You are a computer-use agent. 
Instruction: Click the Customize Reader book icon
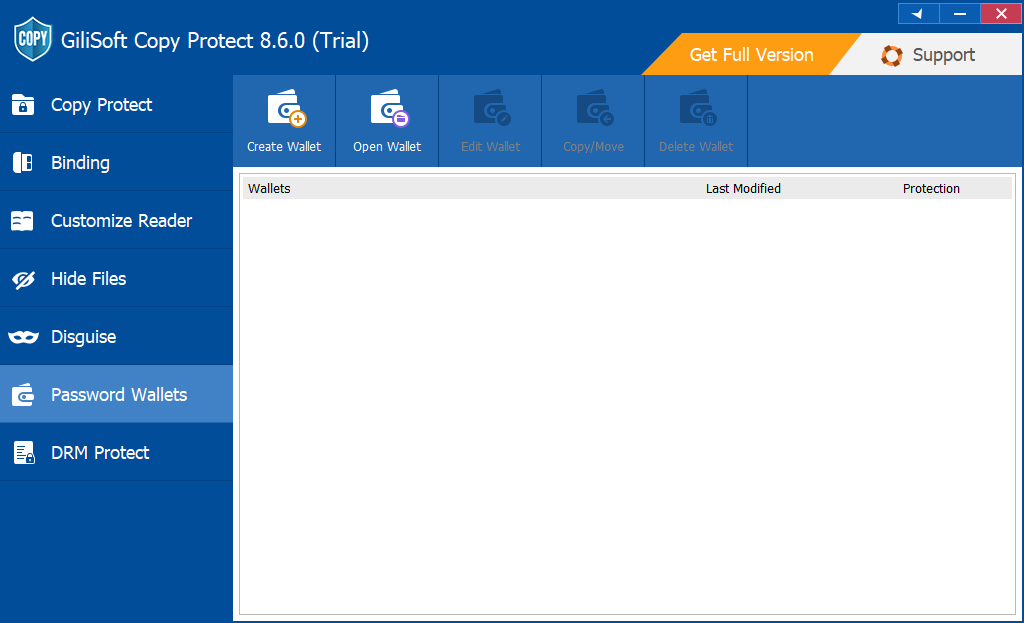tap(22, 221)
